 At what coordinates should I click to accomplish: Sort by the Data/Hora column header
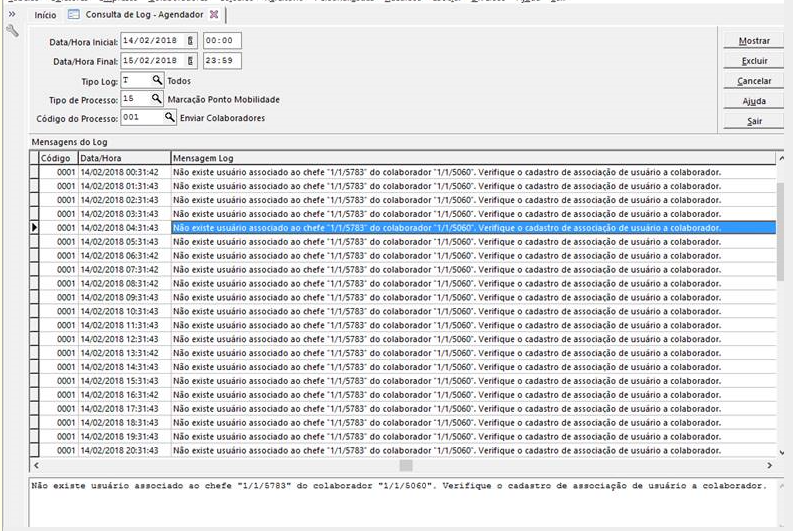(122, 158)
